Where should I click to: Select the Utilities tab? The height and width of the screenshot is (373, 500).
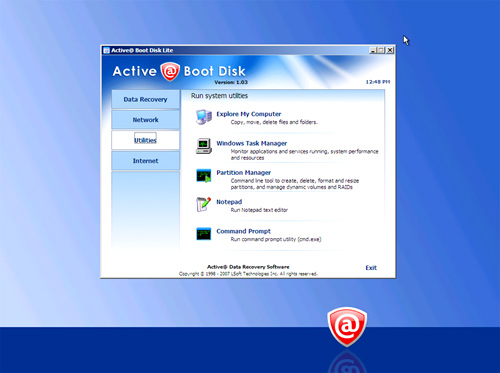point(145,140)
